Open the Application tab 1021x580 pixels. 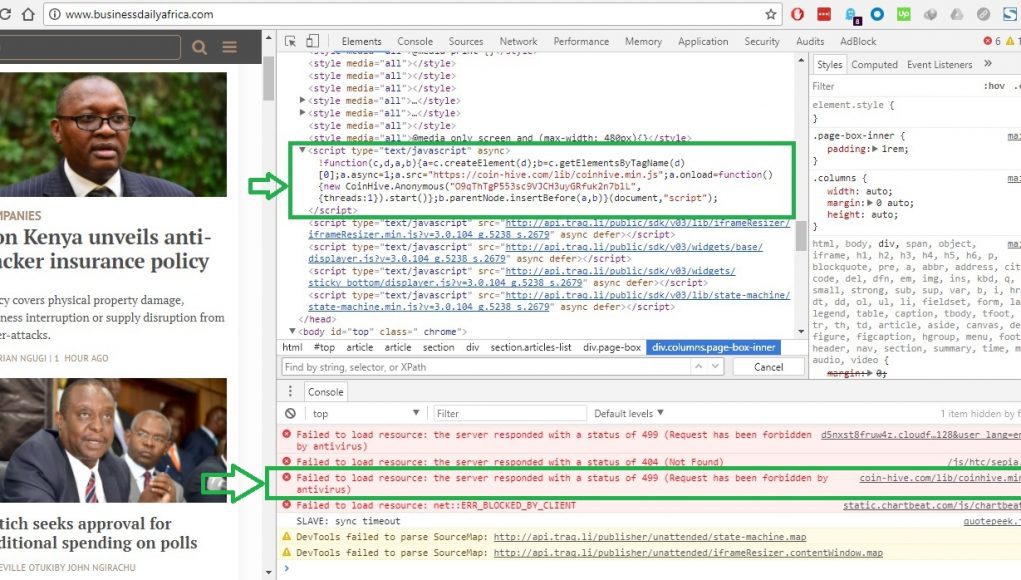(x=703, y=41)
